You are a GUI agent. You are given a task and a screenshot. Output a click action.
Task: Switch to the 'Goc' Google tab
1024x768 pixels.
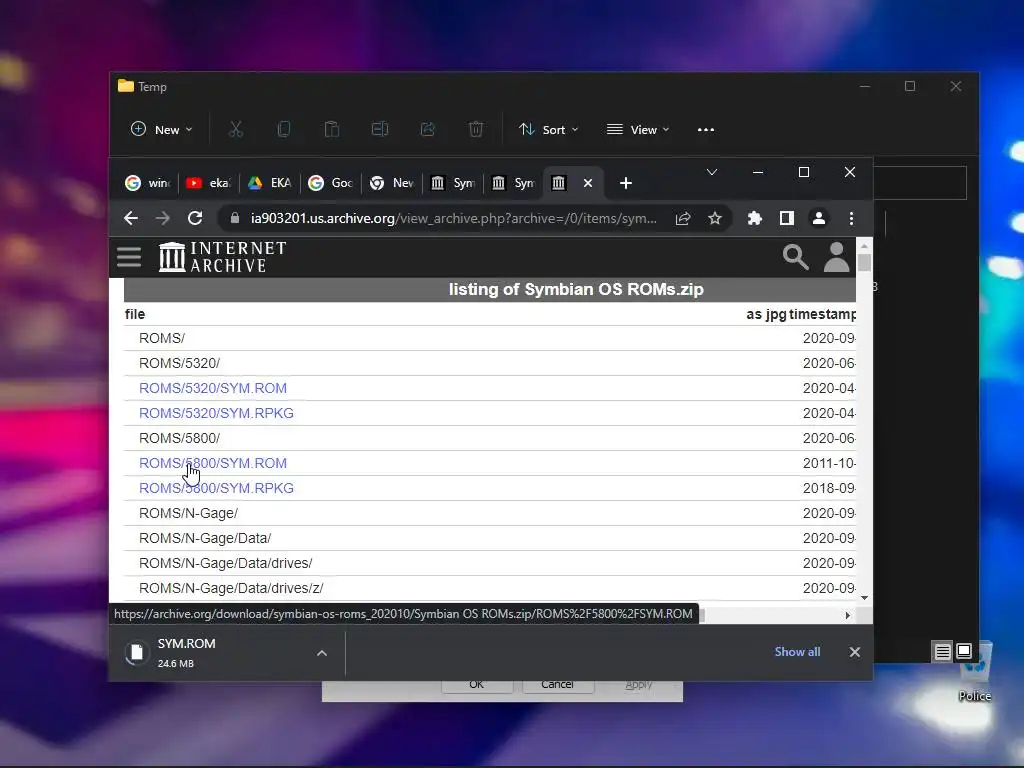click(330, 183)
